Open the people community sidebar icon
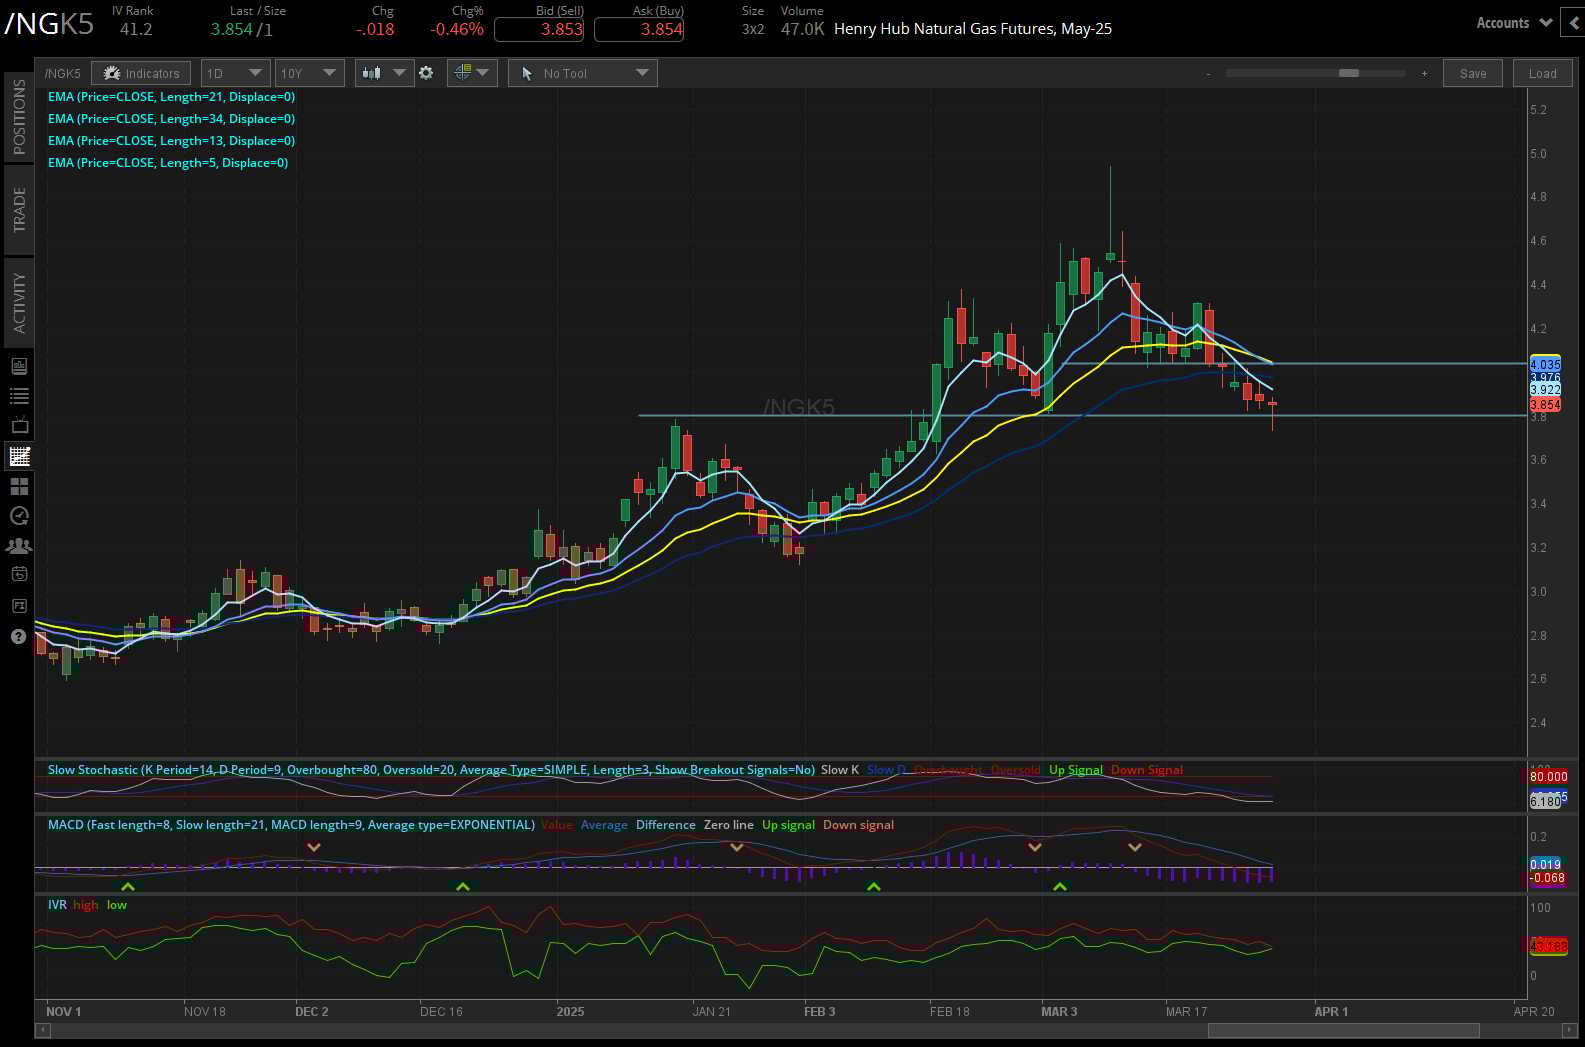 [19, 546]
